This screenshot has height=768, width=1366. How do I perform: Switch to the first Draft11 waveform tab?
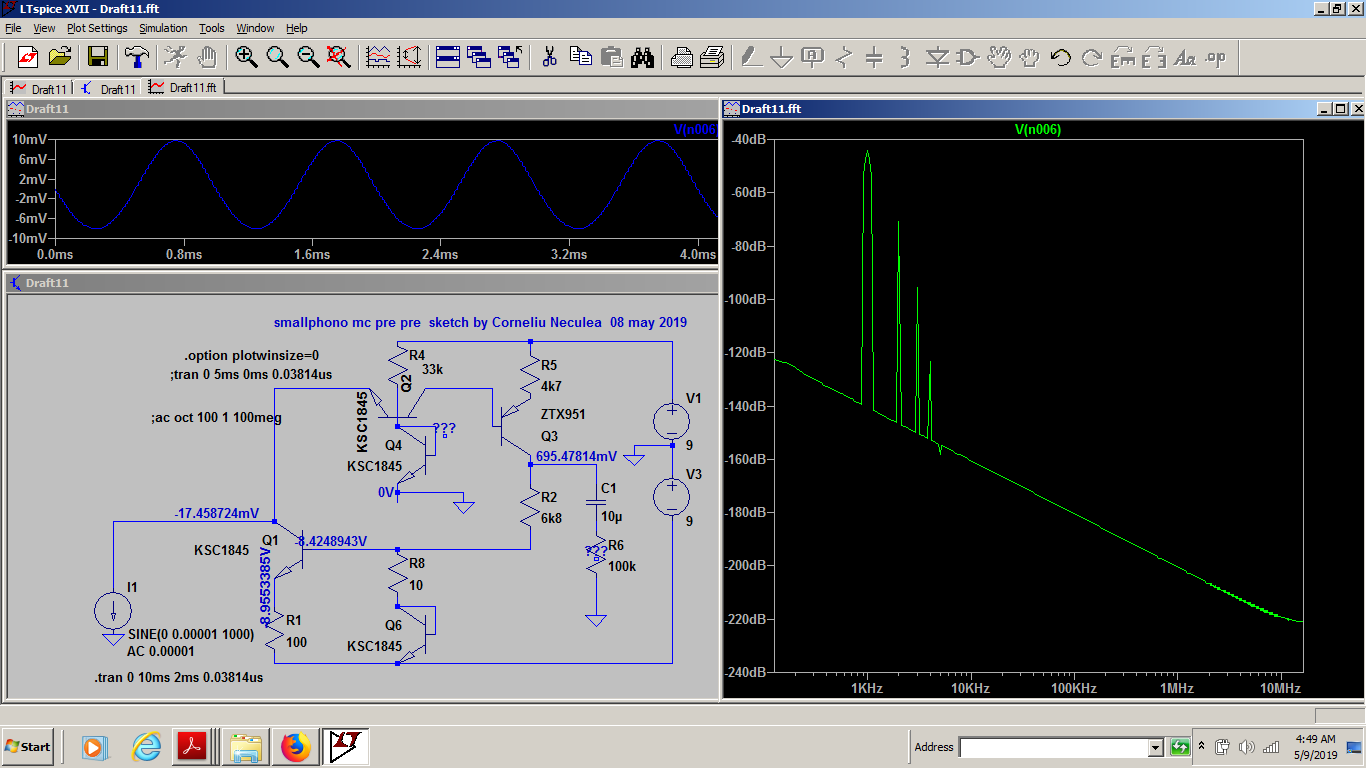click(x=39, y=89)
